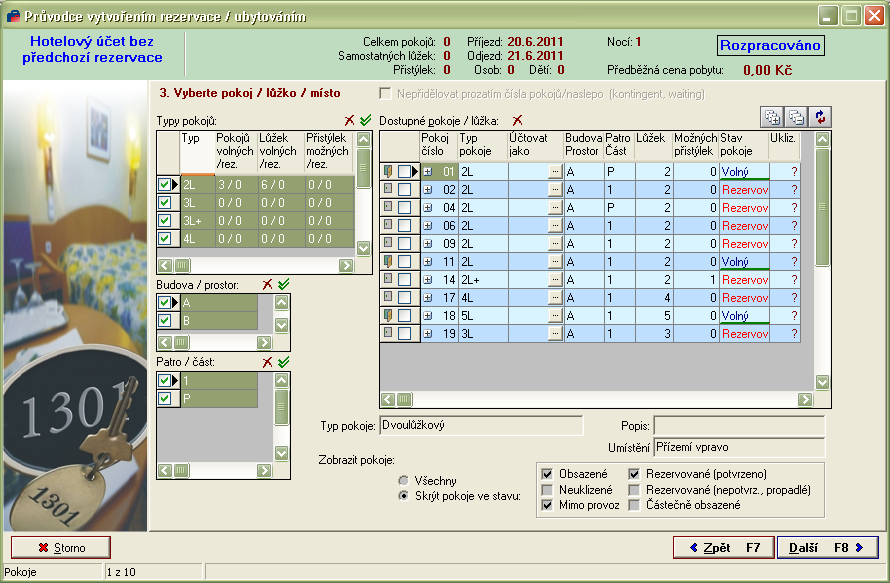Tick selection checkbox for room 18

[x=404, y=316]
